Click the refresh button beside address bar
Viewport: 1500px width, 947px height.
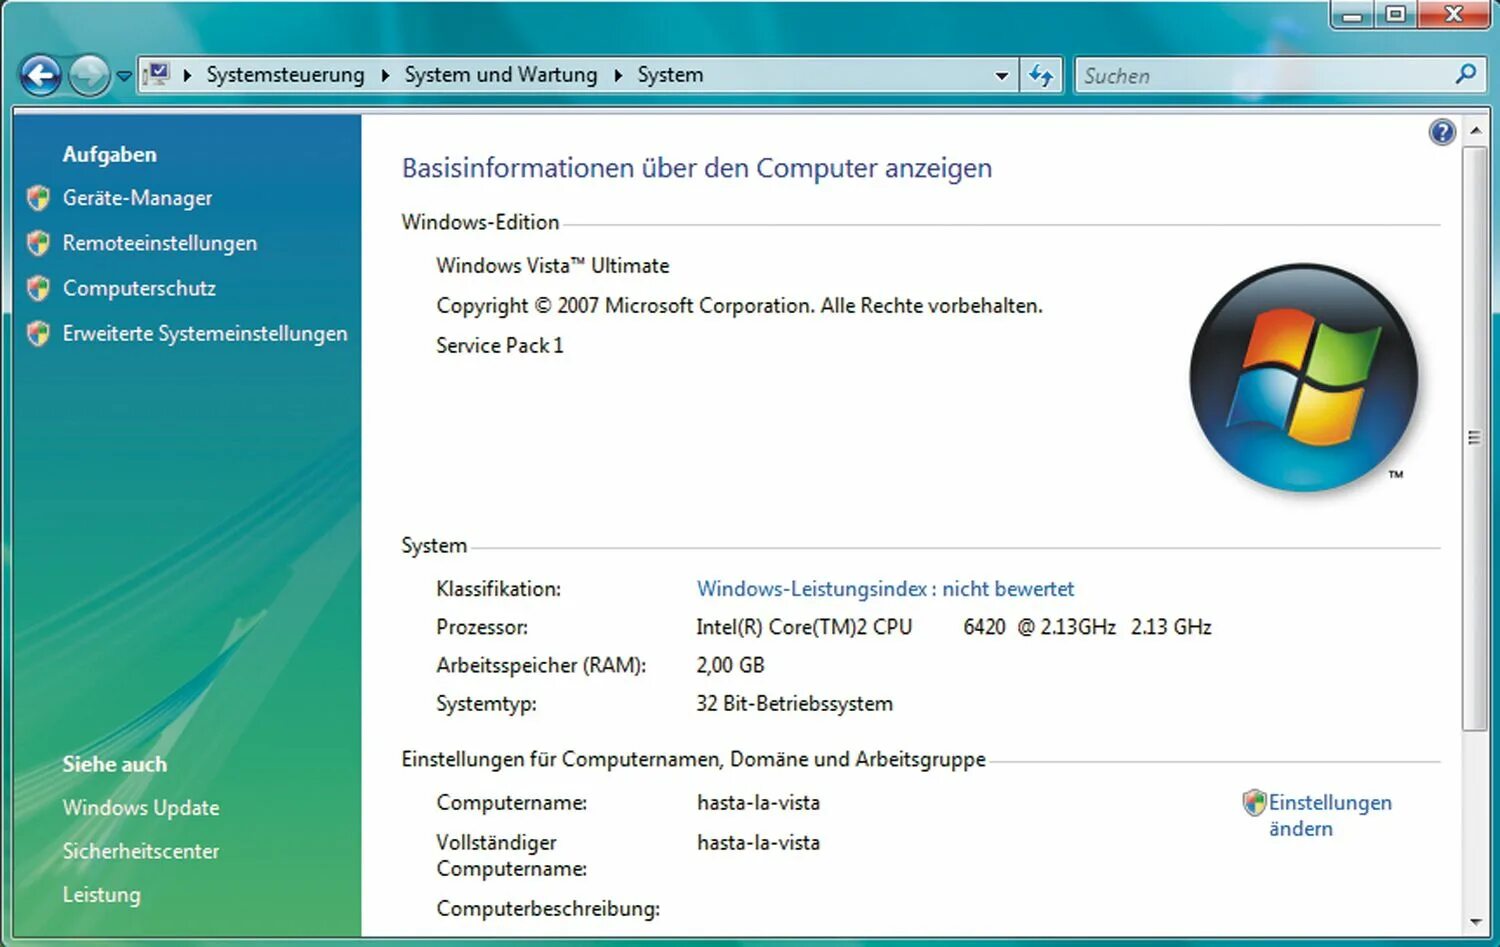(1041, 75)
